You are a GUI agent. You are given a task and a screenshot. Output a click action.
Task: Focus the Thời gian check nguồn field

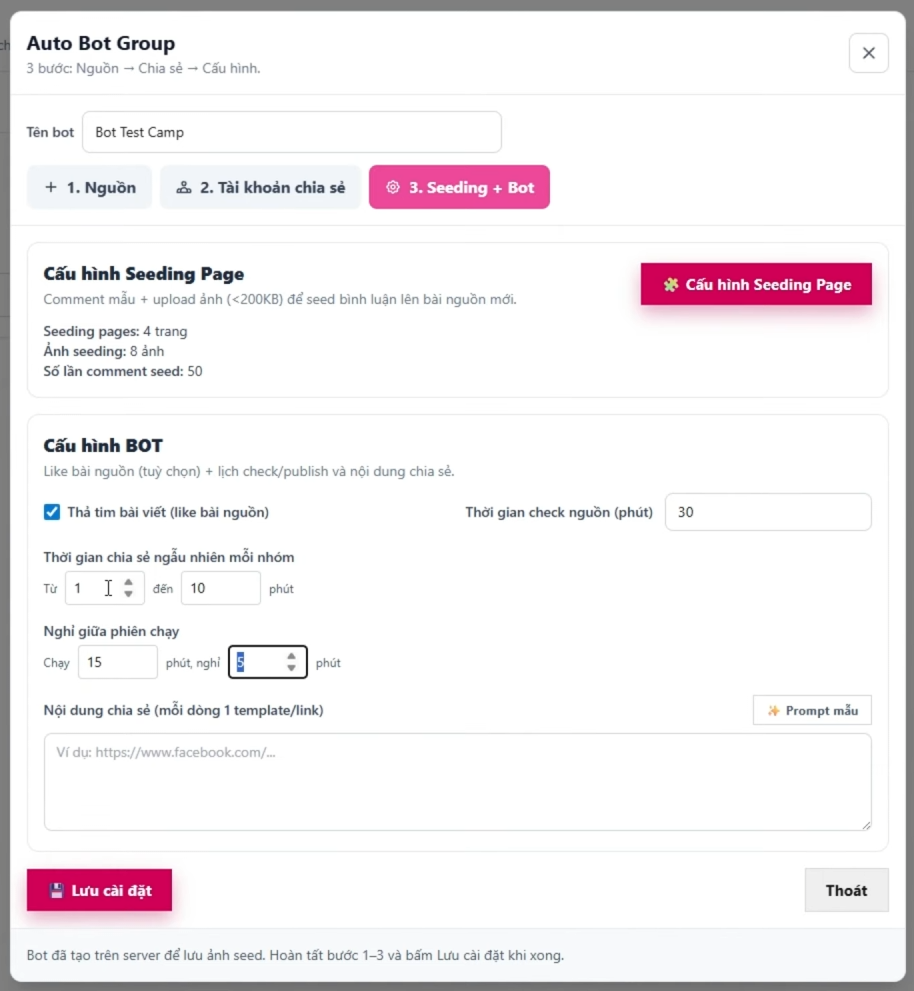(x=767, y=512)
